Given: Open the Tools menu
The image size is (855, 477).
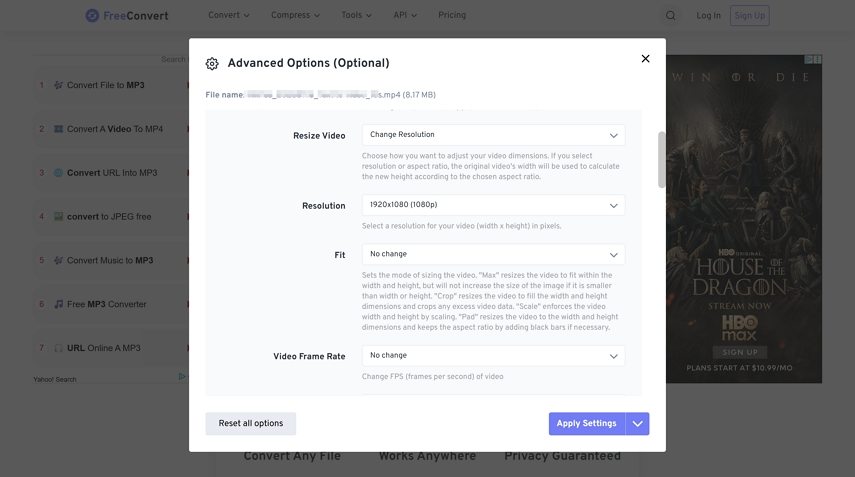Looking at the screenshot, I should point(357,15).
